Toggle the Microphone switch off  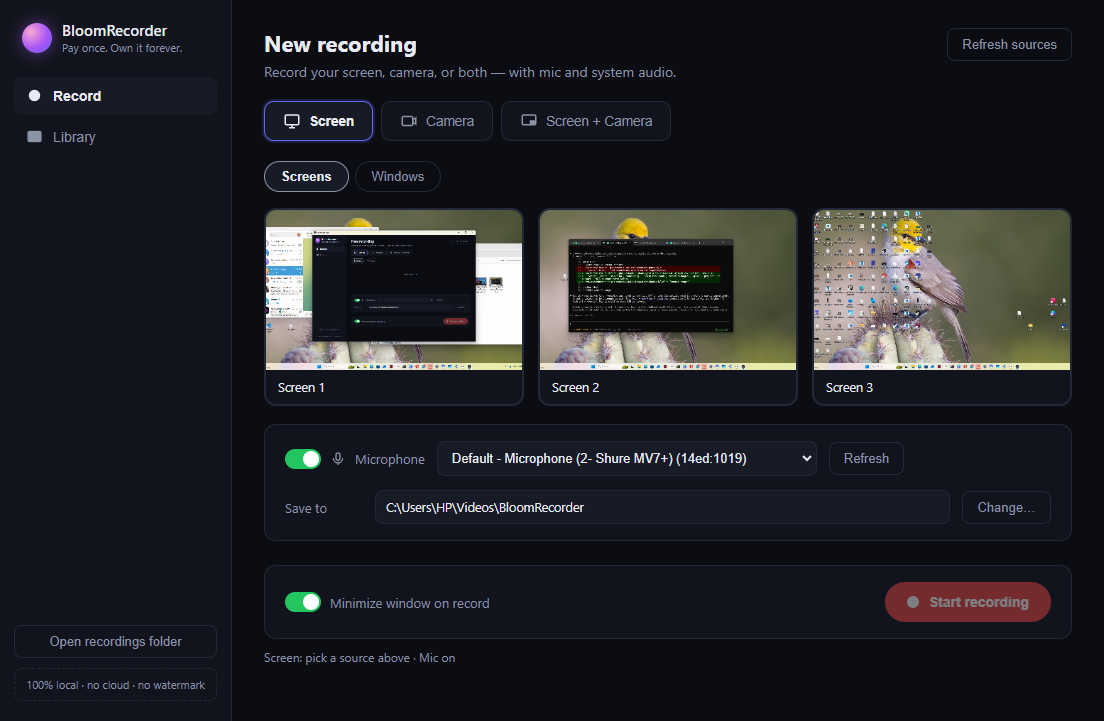pyautogui.click(x=303, y=459)
